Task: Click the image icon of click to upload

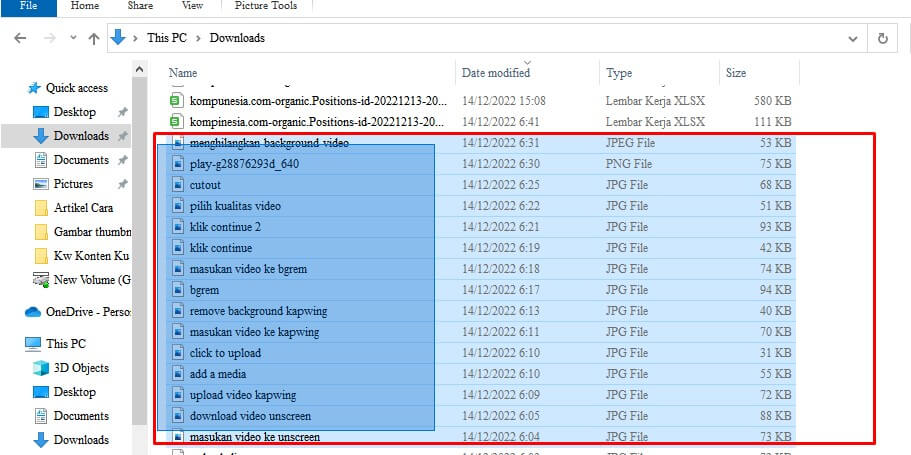Action: (x=178, y=353)
